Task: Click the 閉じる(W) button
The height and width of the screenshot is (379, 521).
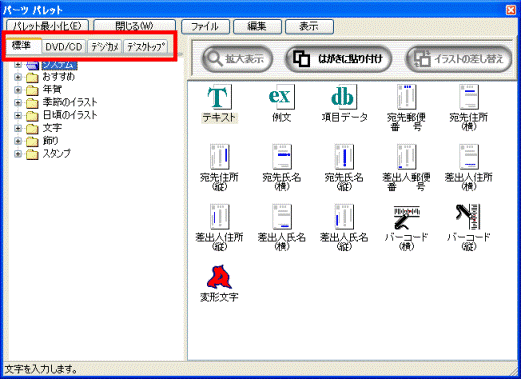Action: (134, 26)
